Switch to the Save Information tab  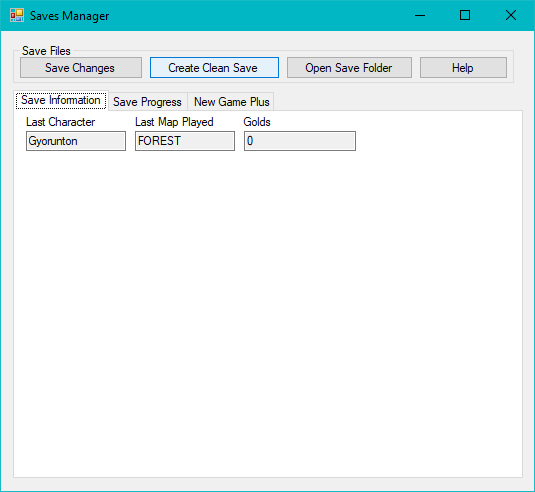(61, 100)
